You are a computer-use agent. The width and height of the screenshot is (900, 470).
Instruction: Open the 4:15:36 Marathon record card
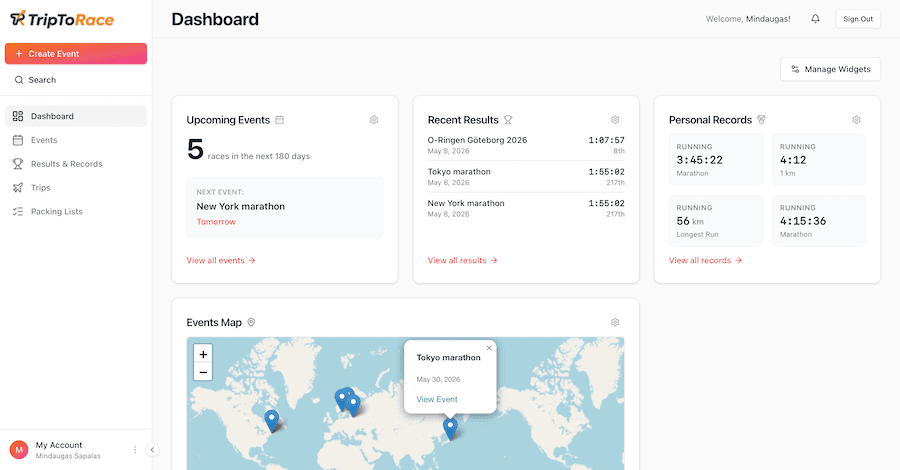819,221
